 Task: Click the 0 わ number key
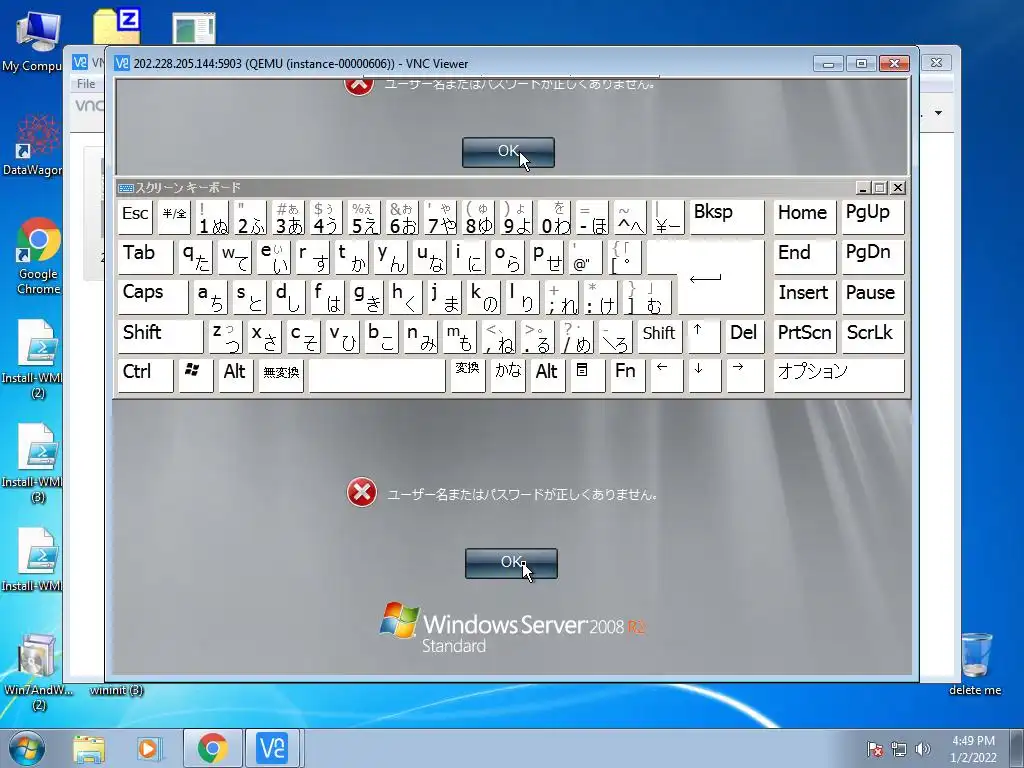click(x=554, y=217)
